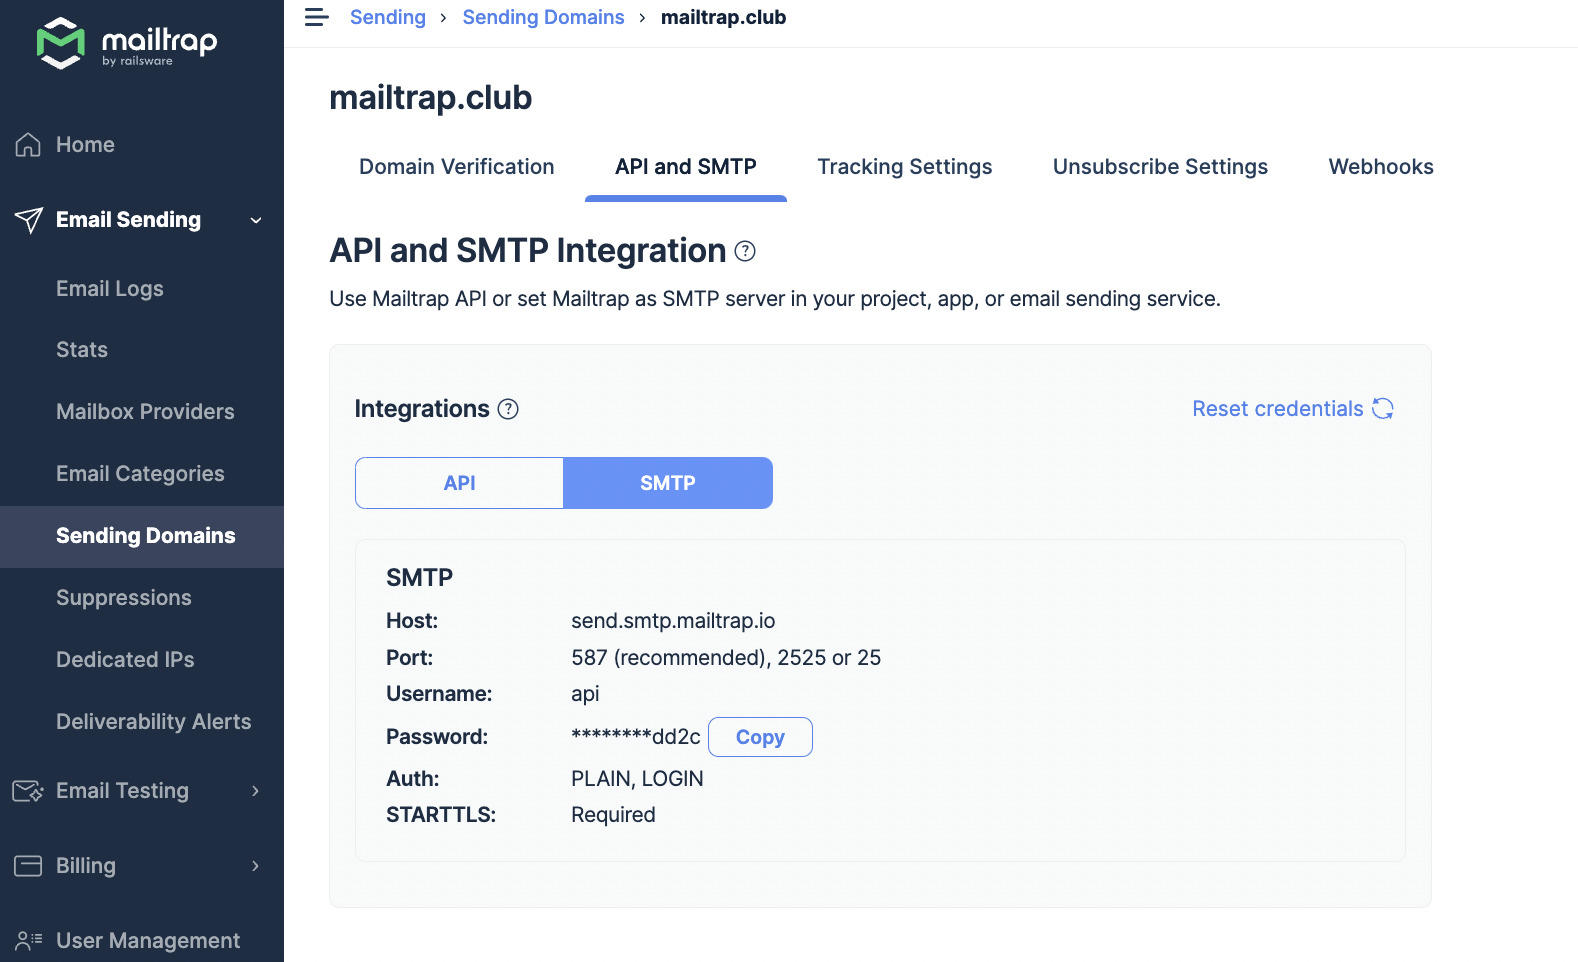The width and height of the screenshot is (1578, 962).
Task: Click the refresh icon beside Reset credentials
Action: click(1383, 408)
